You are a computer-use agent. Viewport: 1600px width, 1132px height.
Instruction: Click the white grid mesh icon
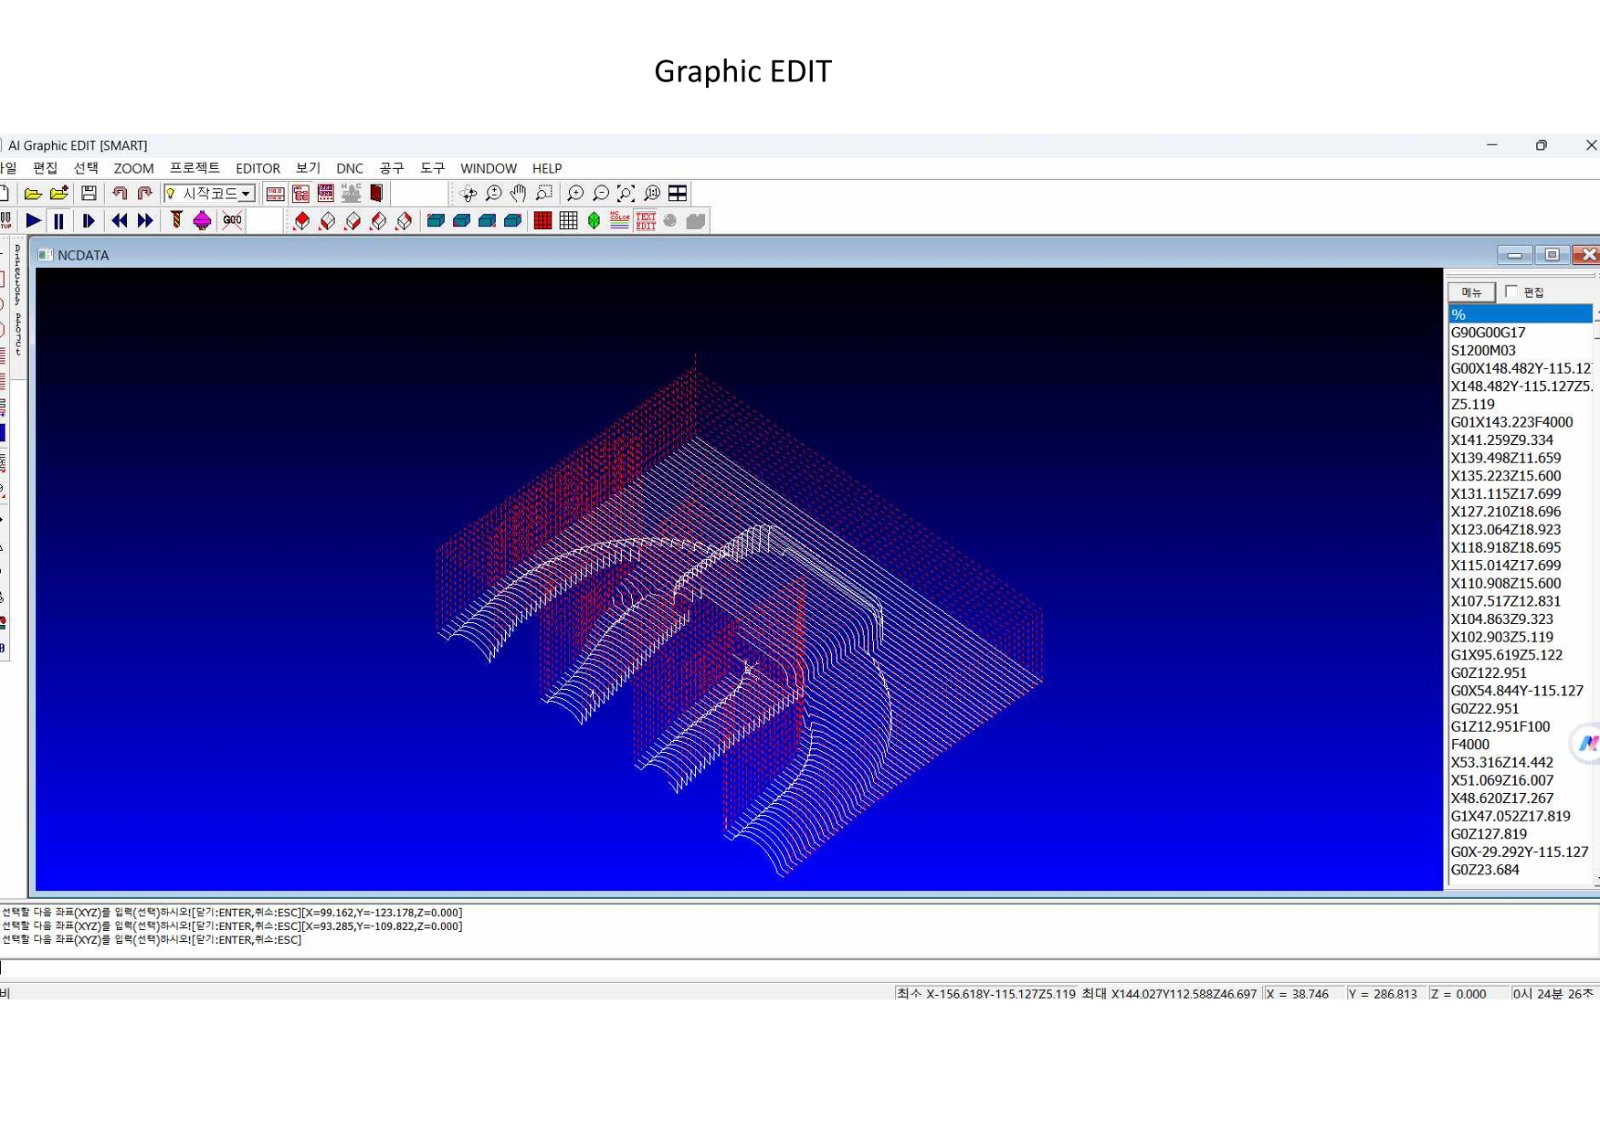tap(569, 220)
